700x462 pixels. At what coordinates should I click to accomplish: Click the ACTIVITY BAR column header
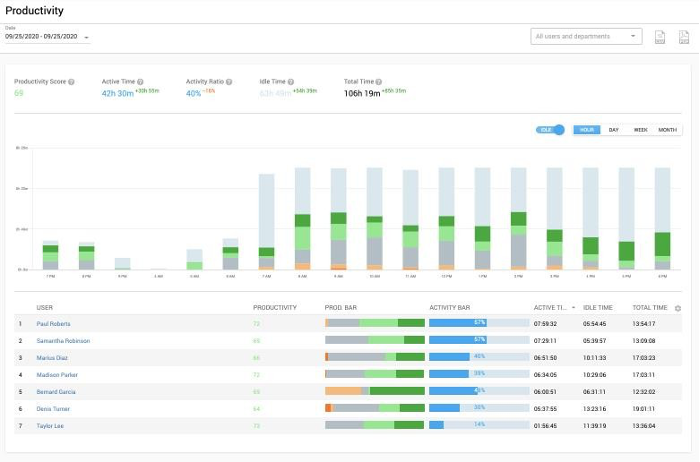tap(450, 308)
